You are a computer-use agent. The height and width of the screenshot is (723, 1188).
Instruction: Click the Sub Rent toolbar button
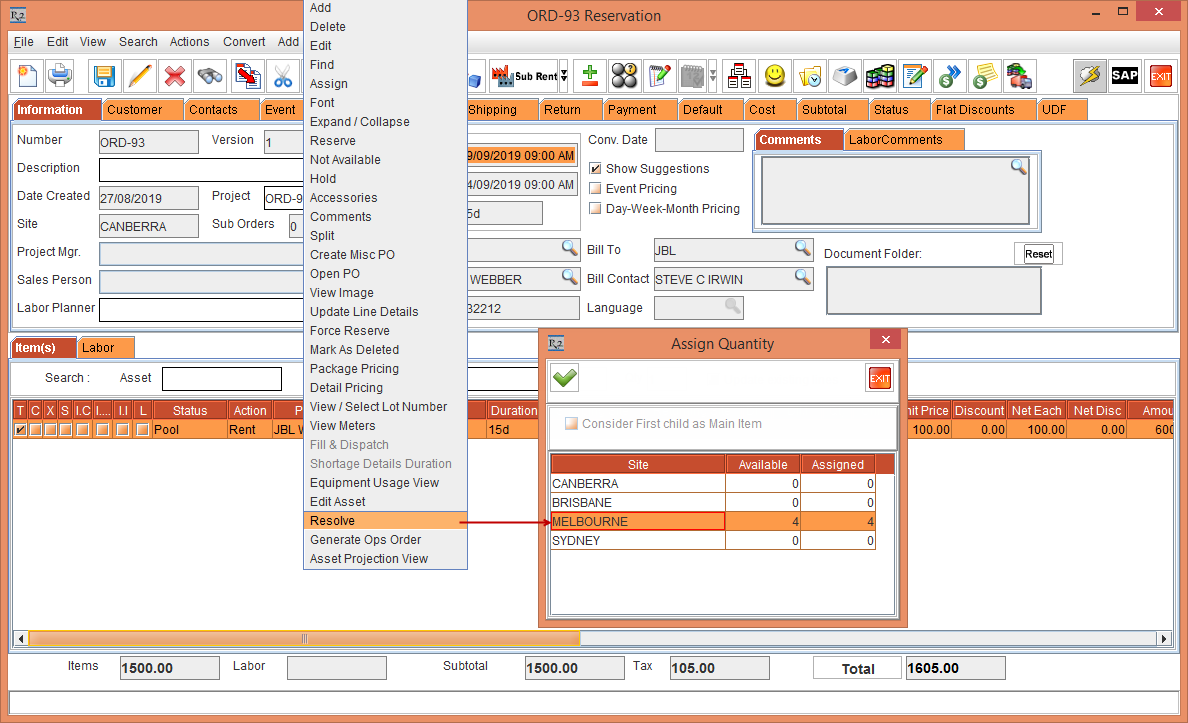pos(527,76)
